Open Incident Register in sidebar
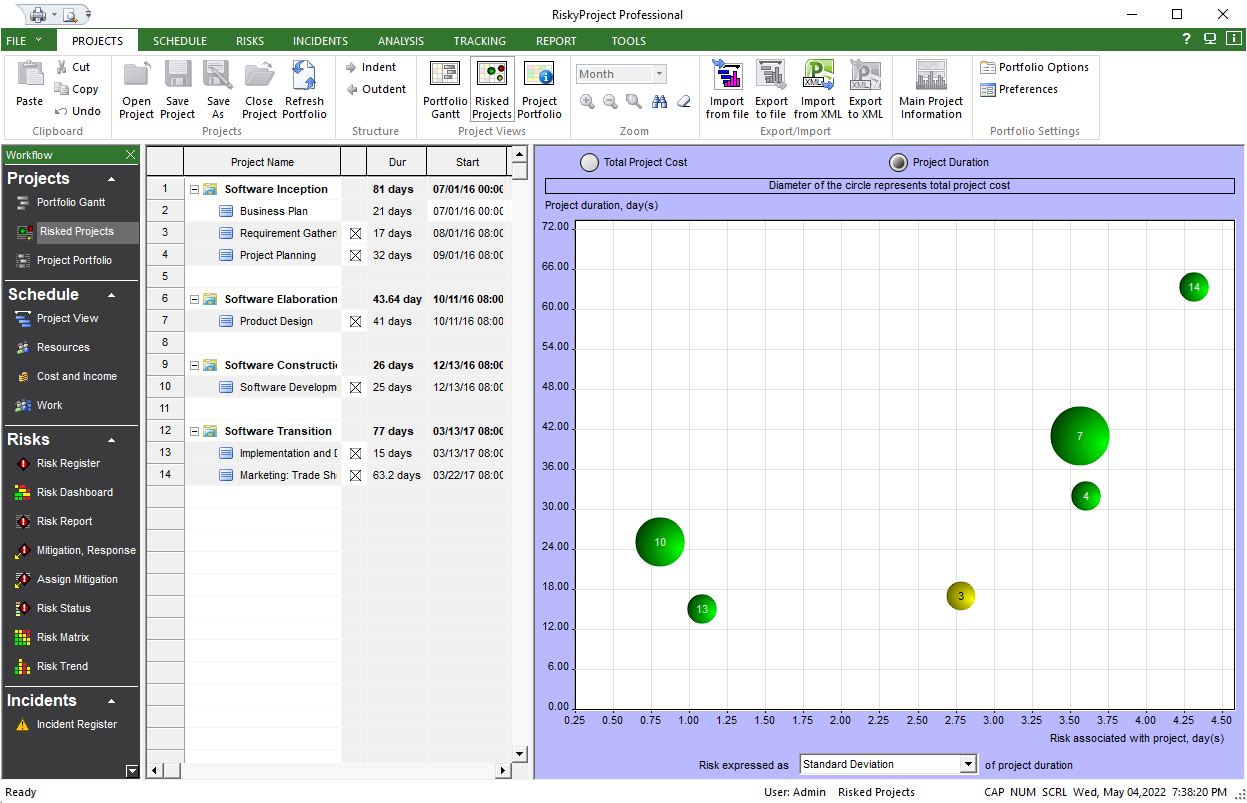This screenshot has height=803, width=1247. (x=76, y=724)
